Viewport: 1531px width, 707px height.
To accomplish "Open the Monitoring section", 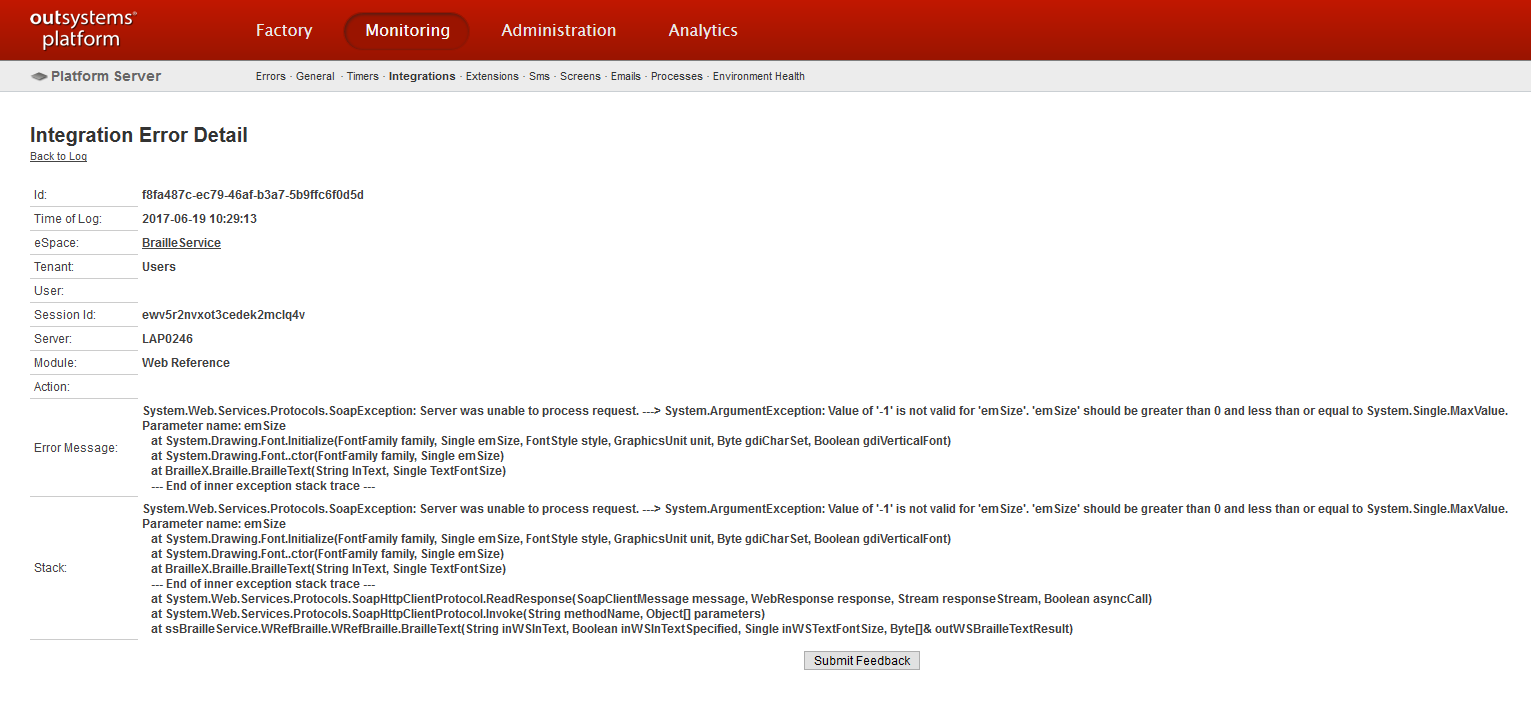I will [x=406, y=30].
